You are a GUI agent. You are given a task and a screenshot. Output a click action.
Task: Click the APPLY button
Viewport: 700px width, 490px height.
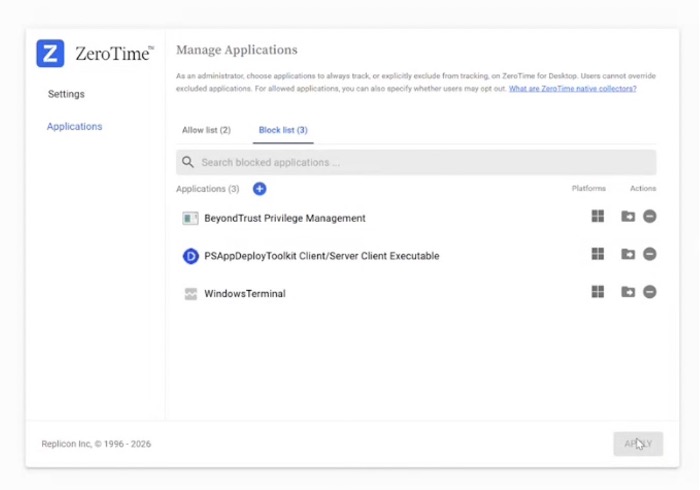(x=638, y=444)
